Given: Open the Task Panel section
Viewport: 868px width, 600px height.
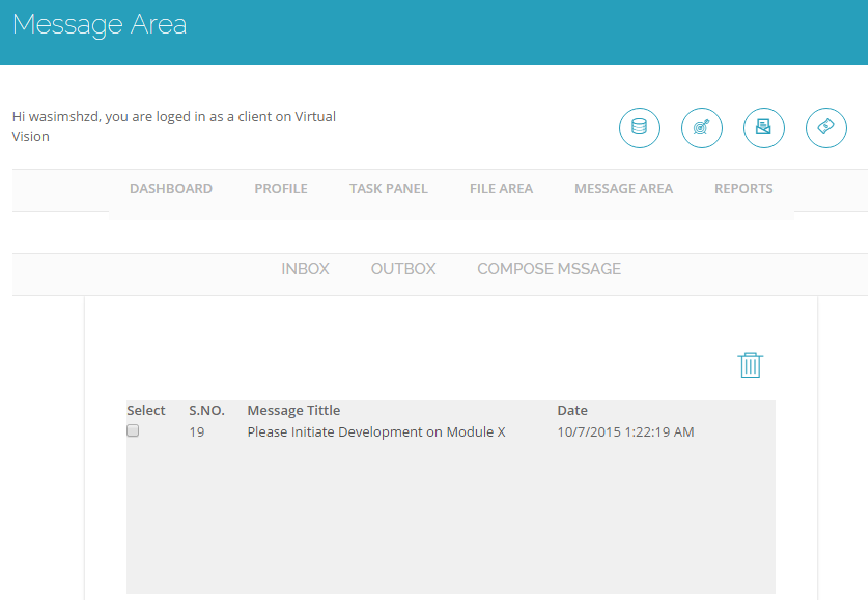Looking at the screenshot, I should pyautogui.click(x=388, y=188).
